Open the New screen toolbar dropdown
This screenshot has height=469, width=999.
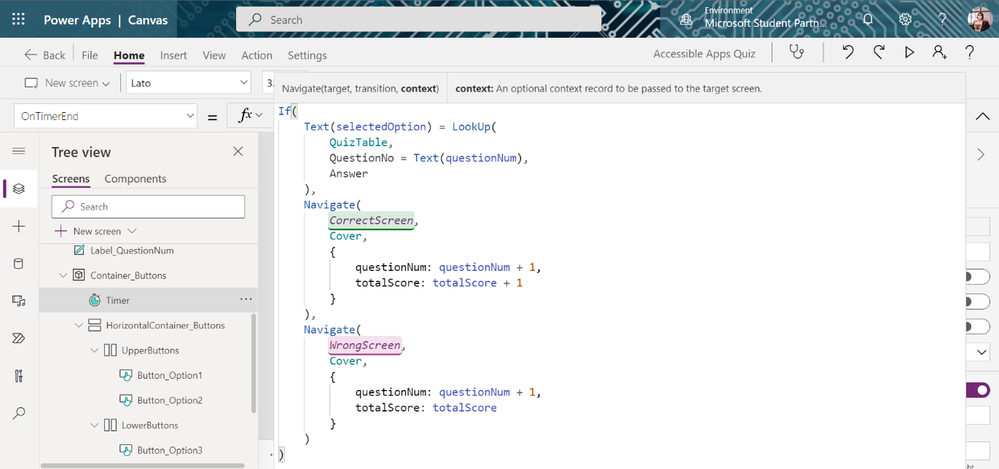tap(67, 83)
